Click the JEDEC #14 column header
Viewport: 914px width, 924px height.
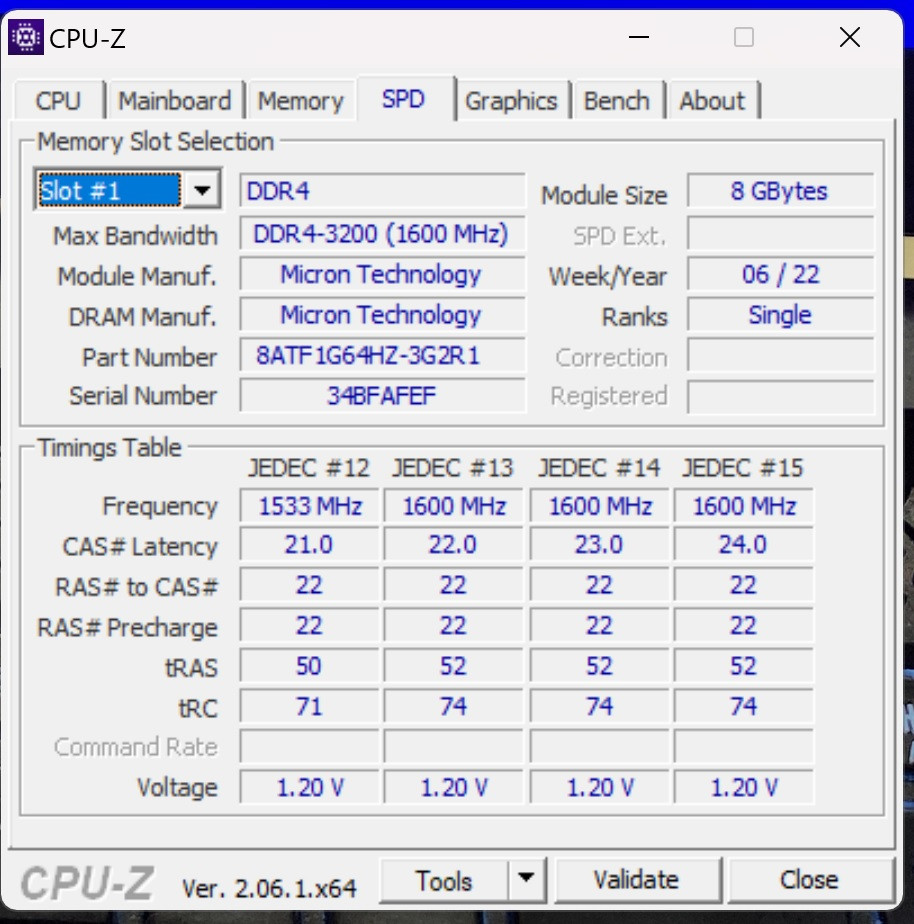pyautogui.click(x=599, y=468)
